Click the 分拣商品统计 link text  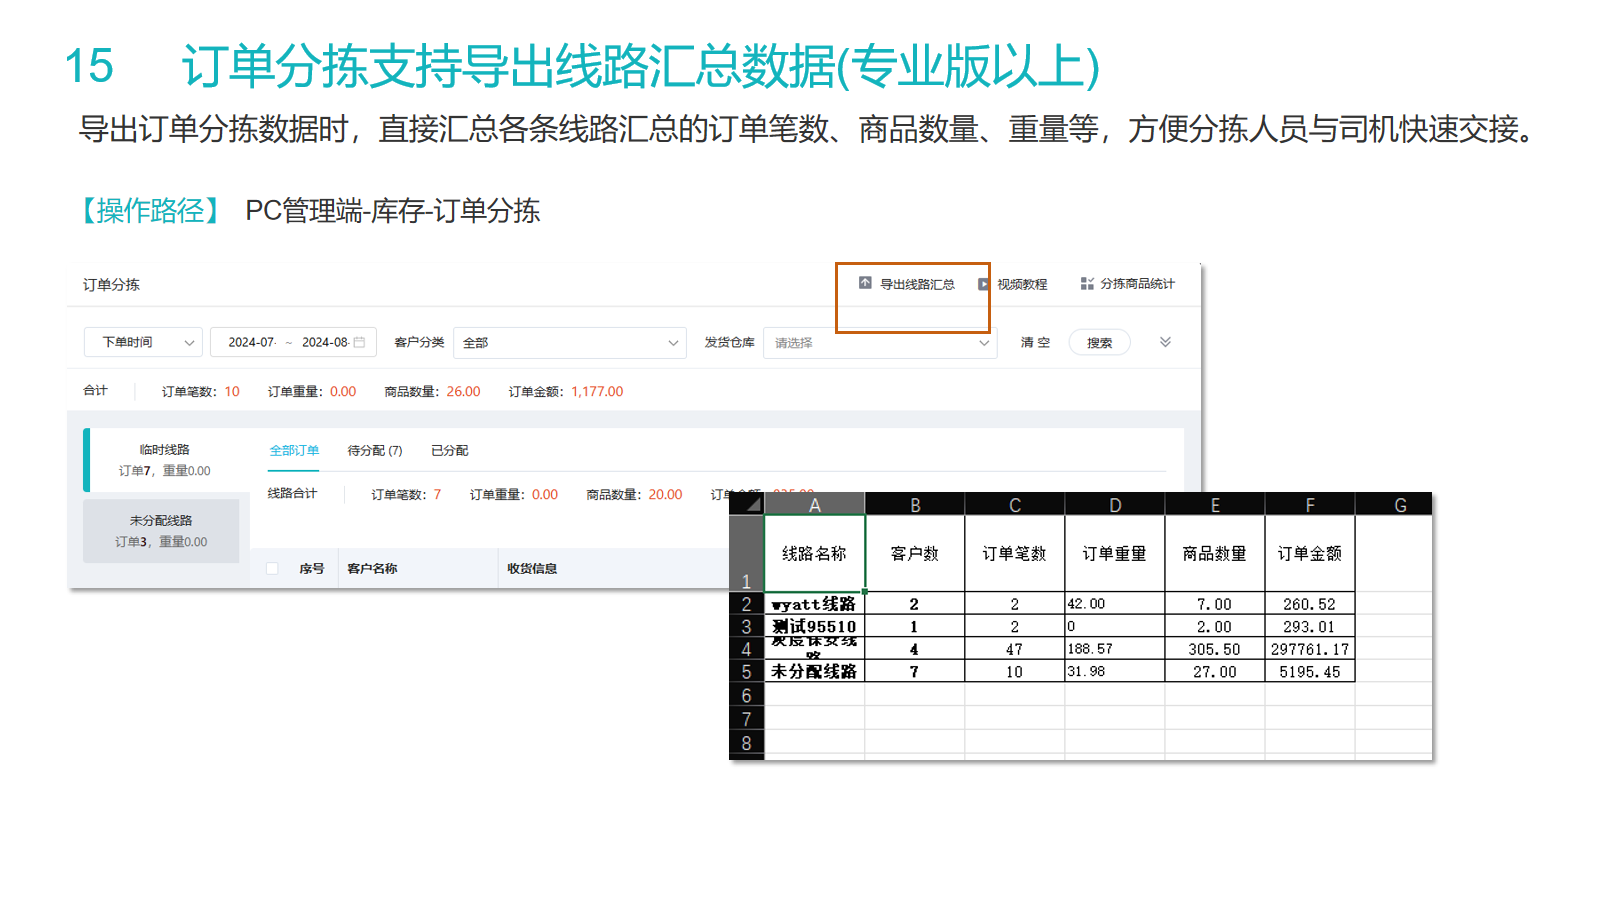point(1138,284)
